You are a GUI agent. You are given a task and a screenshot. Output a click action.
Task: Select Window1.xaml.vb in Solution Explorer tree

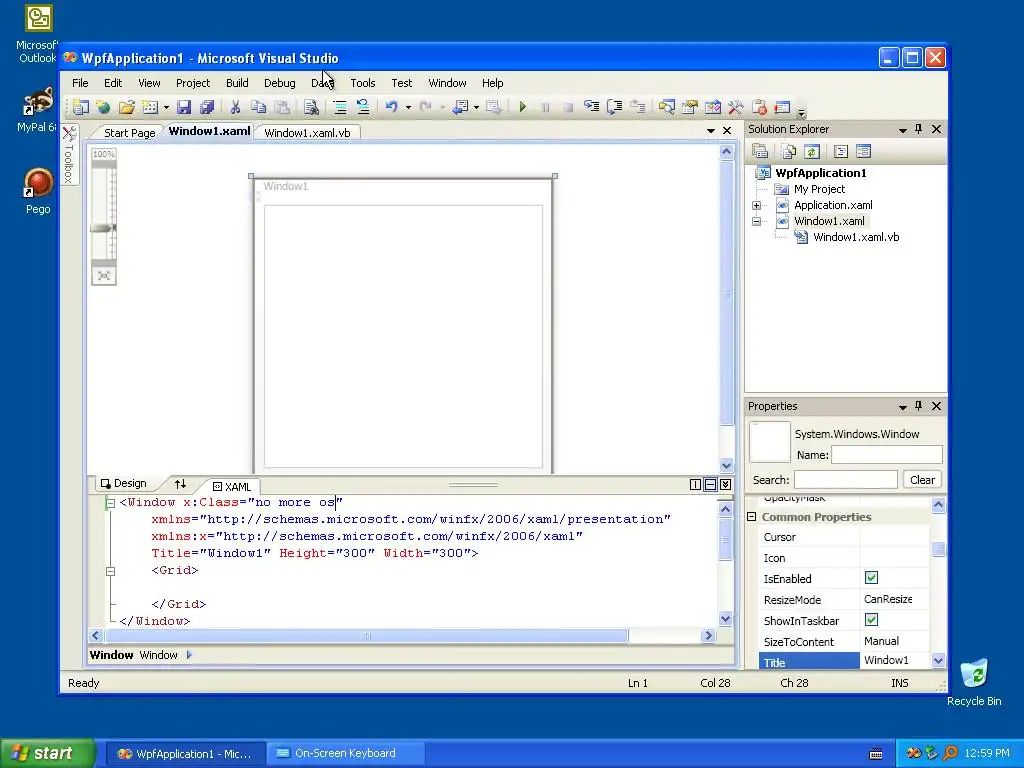pyautogui.click(x=856, y=237)
